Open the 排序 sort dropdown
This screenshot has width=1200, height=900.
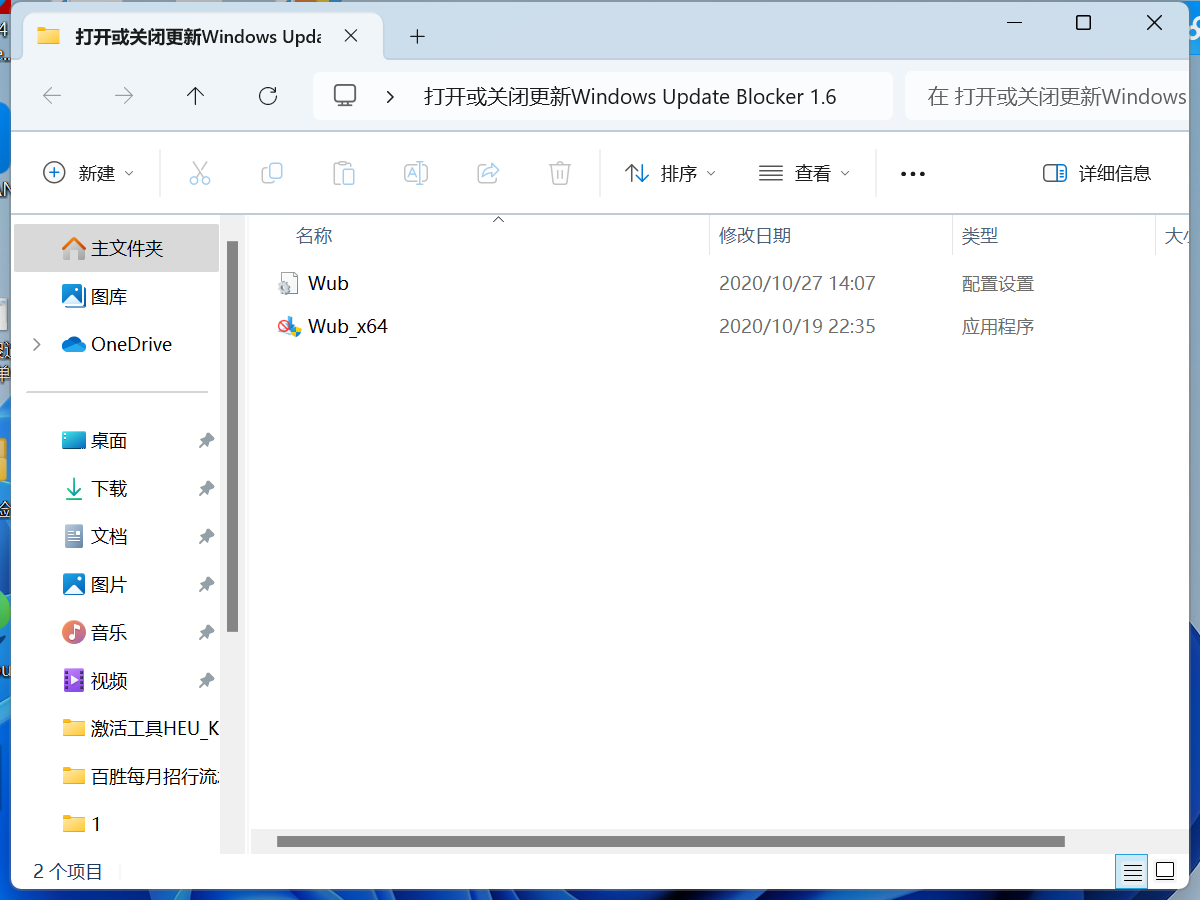click(671, 172)
